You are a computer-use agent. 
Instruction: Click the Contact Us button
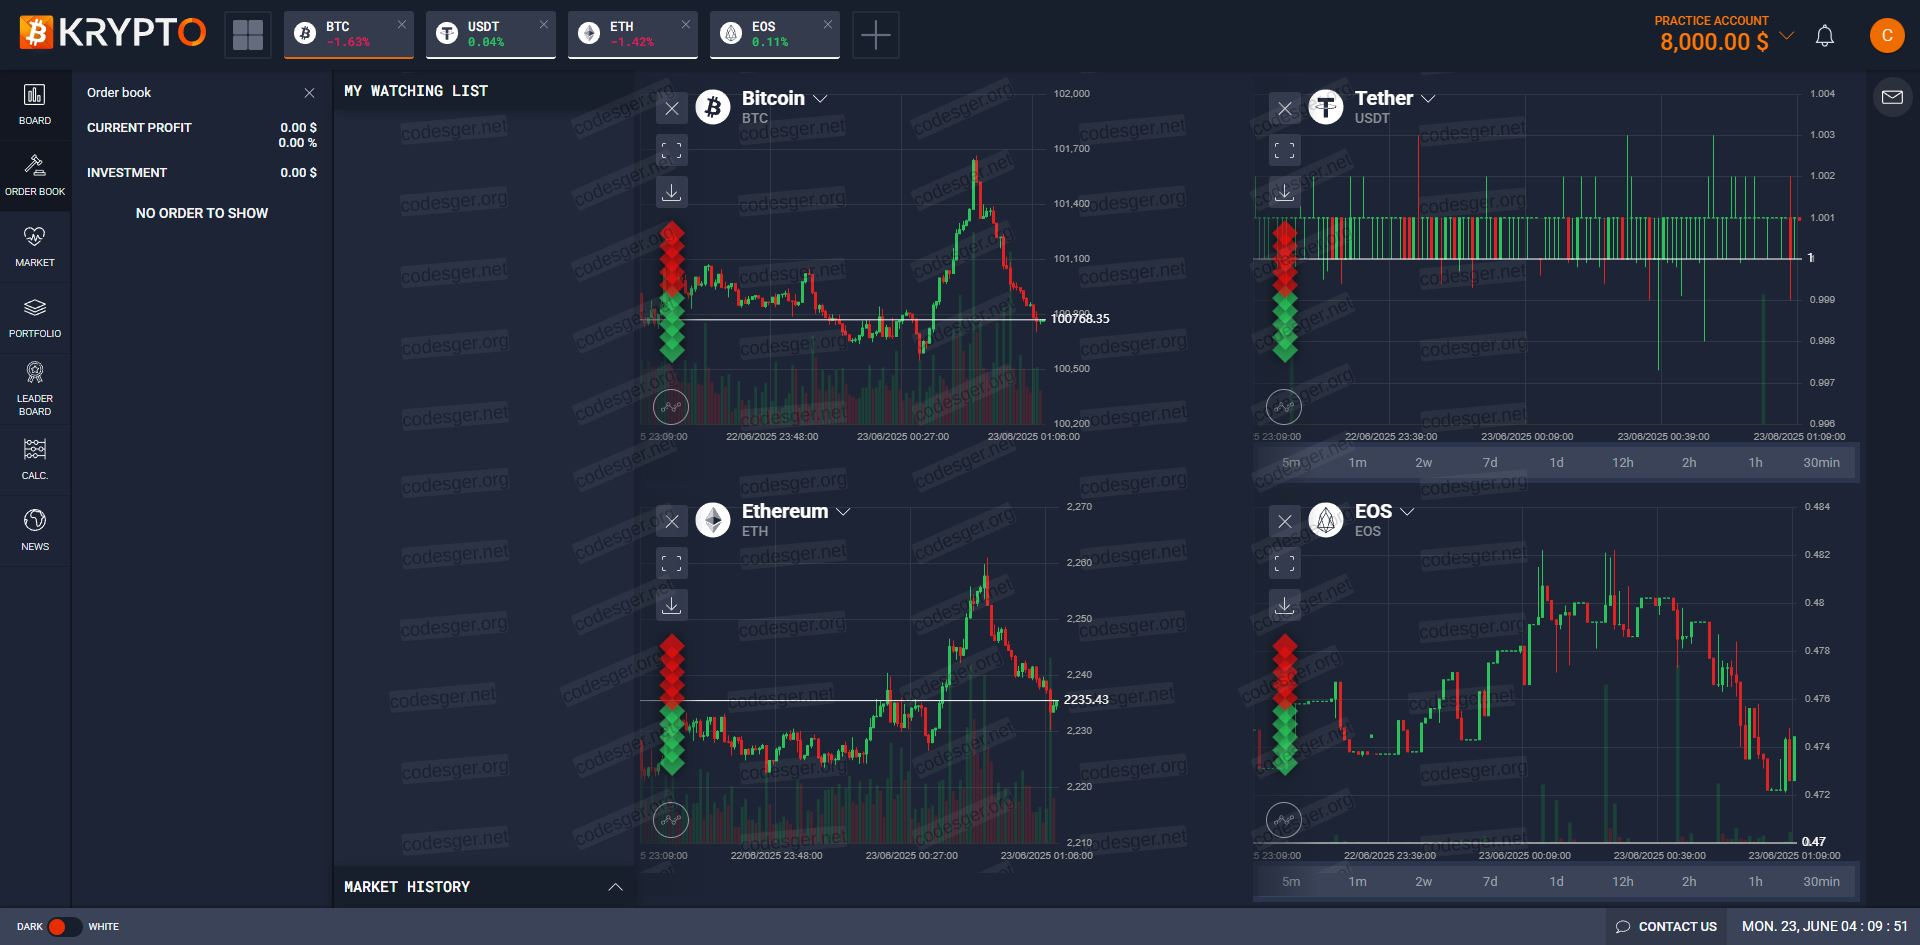(1666, 927)
